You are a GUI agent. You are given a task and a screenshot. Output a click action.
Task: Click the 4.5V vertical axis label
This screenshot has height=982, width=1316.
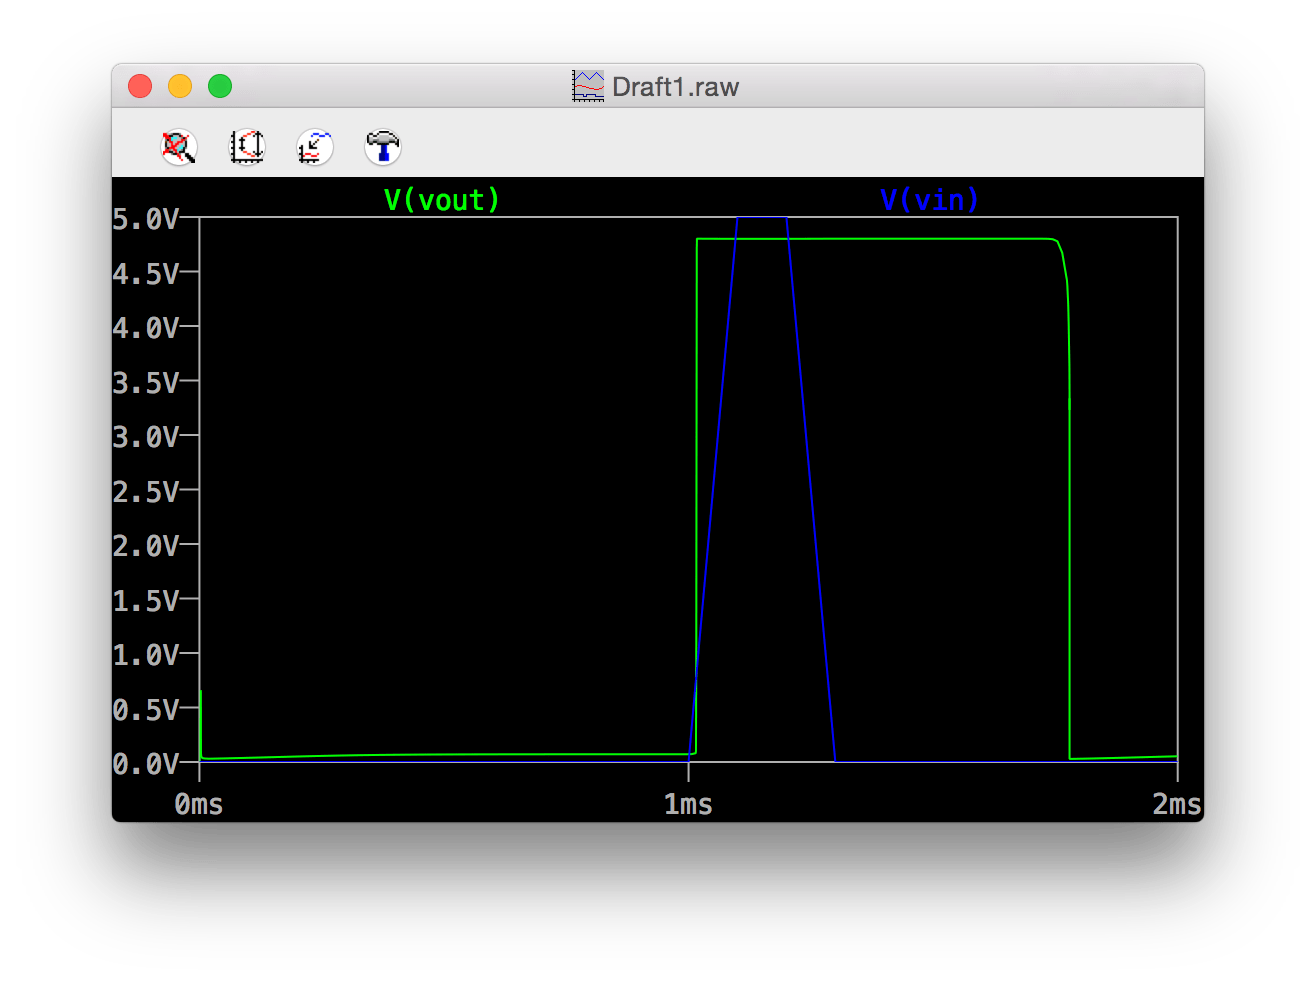(x=146, y=273)
